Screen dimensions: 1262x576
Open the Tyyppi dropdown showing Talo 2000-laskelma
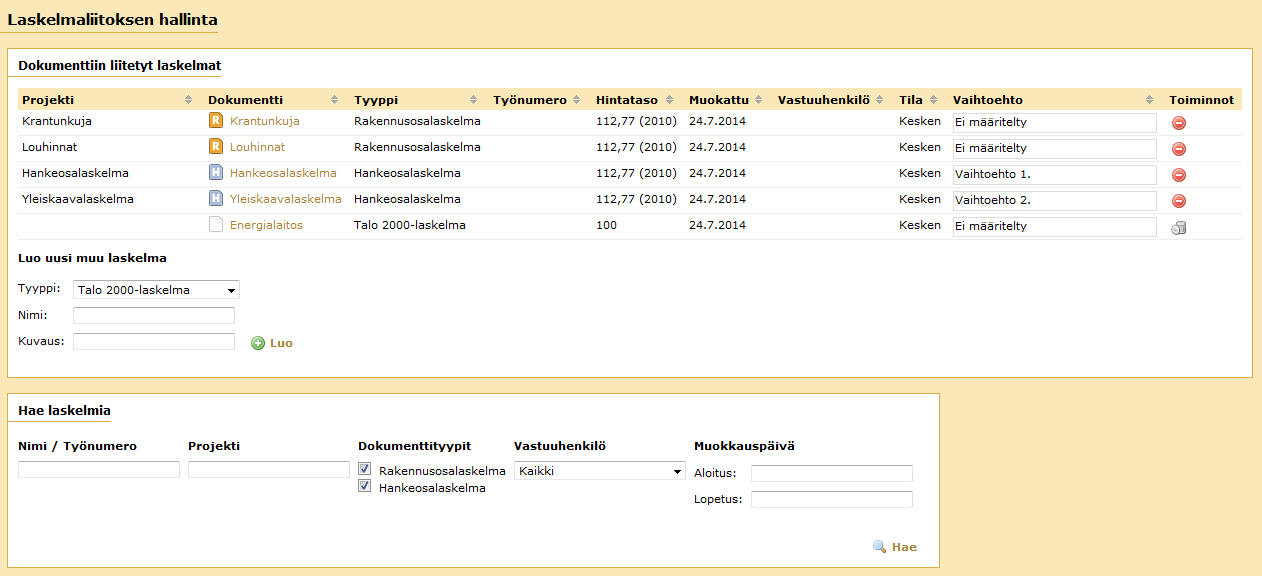156,290
